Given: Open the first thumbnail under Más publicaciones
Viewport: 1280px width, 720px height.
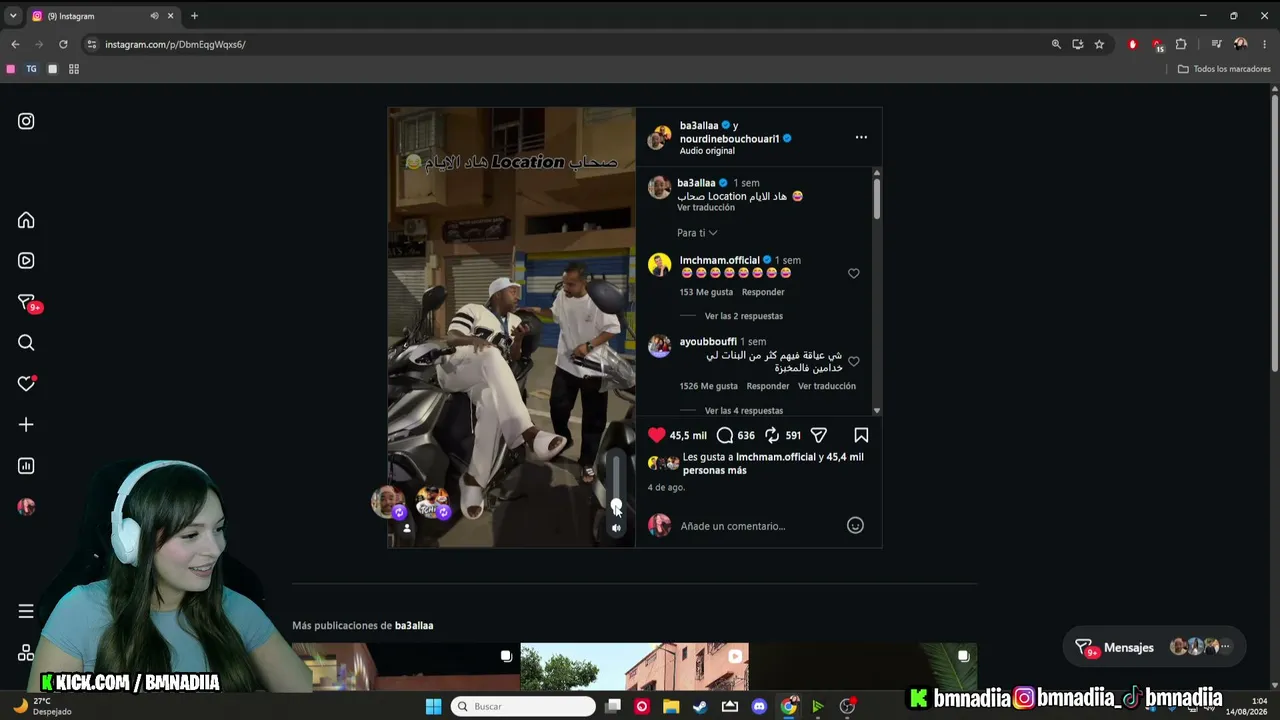Looking at the screenshot, I should click(x=406, y=666).
